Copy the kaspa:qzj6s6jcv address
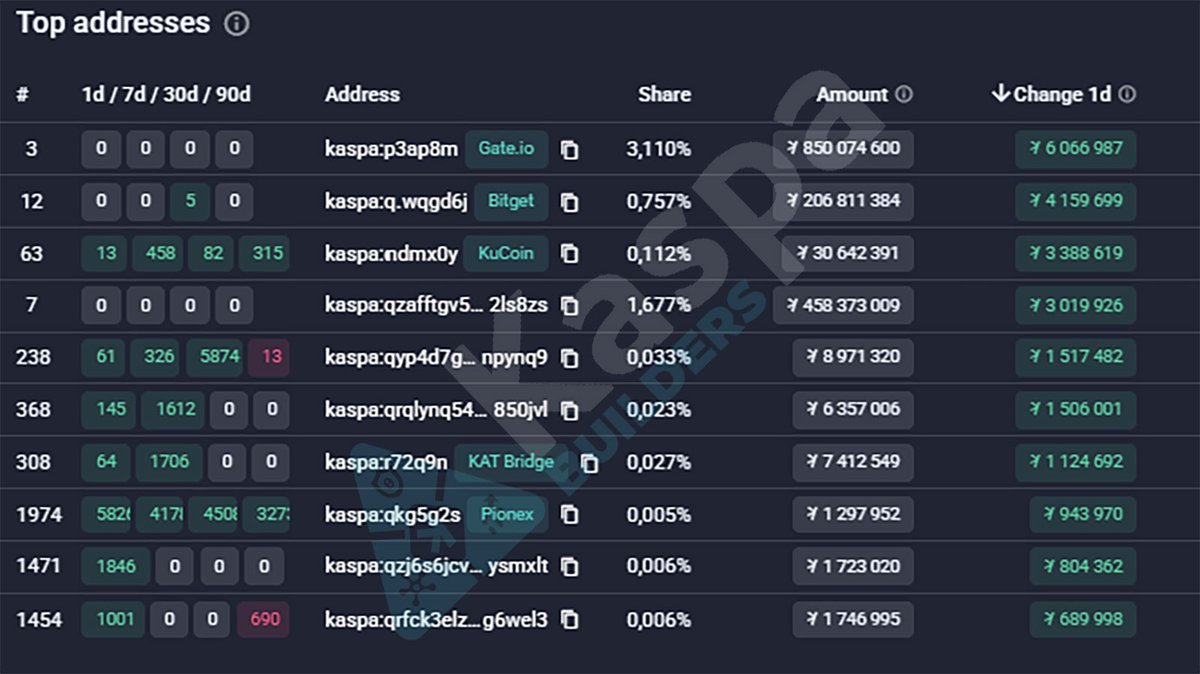The height and width of the screenshot is (674, 1200). pos(569,567)
